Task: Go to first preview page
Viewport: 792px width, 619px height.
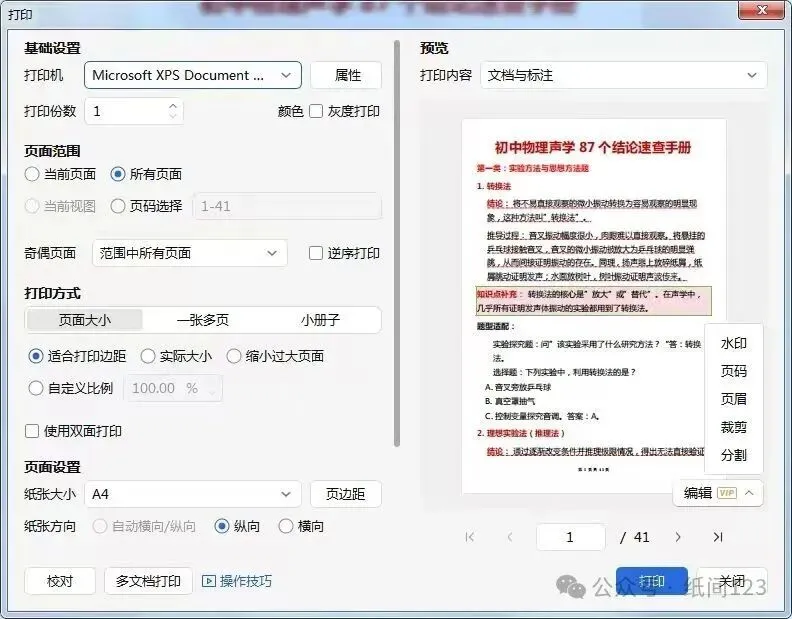Action: click(470, 537)
